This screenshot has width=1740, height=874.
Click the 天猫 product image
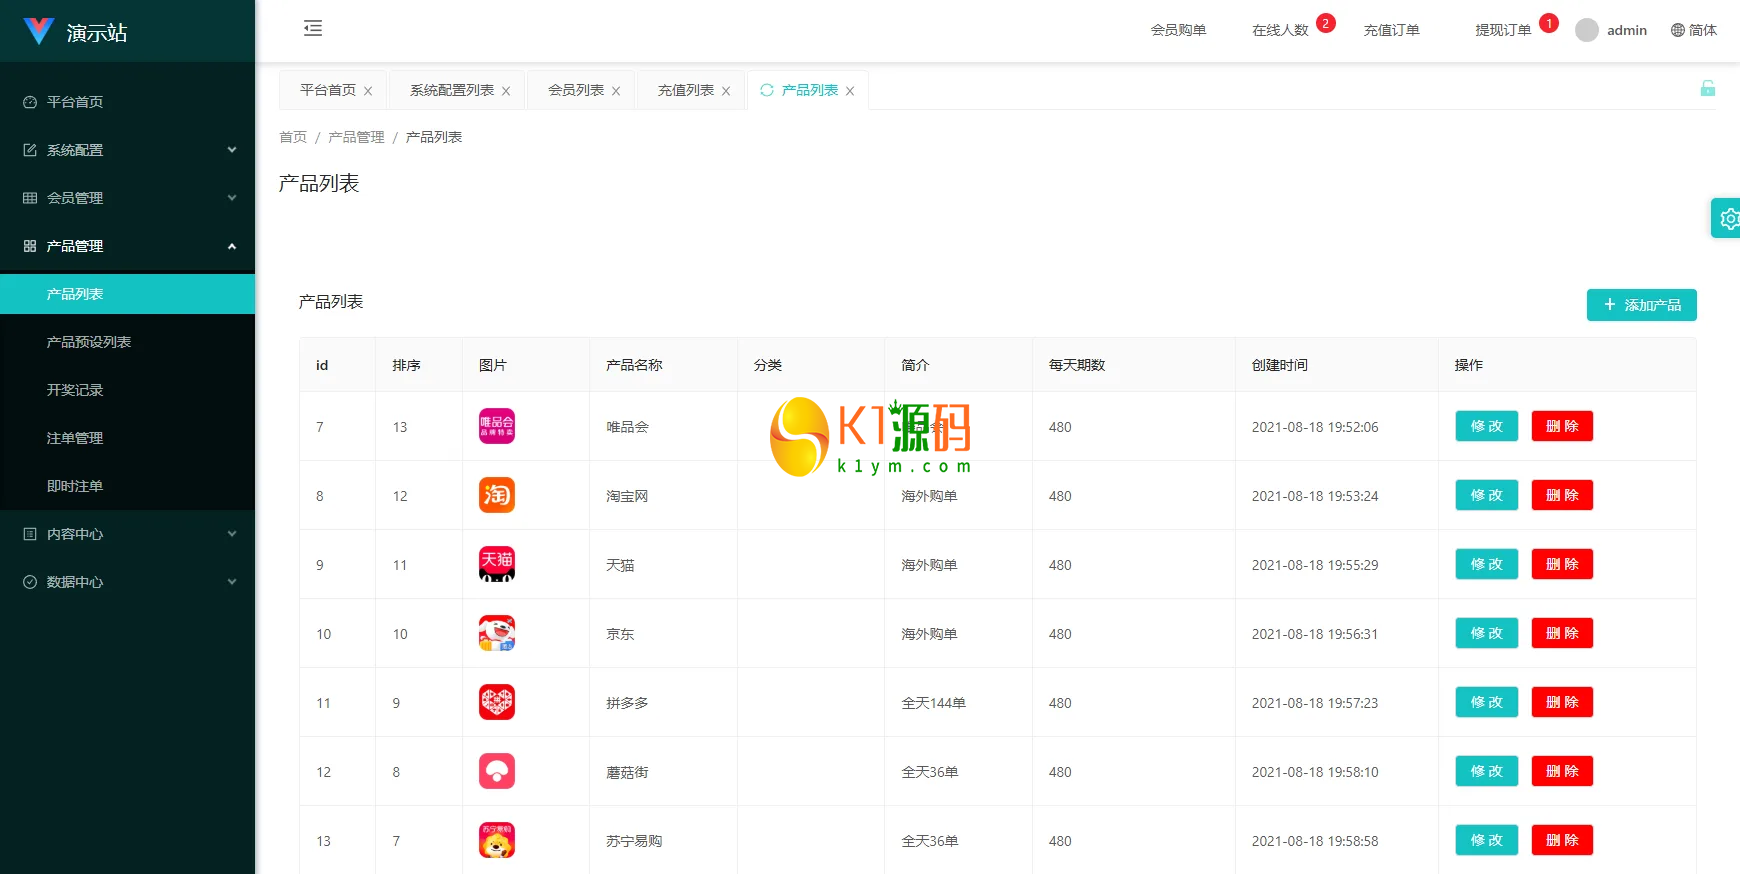coord(497,564)
